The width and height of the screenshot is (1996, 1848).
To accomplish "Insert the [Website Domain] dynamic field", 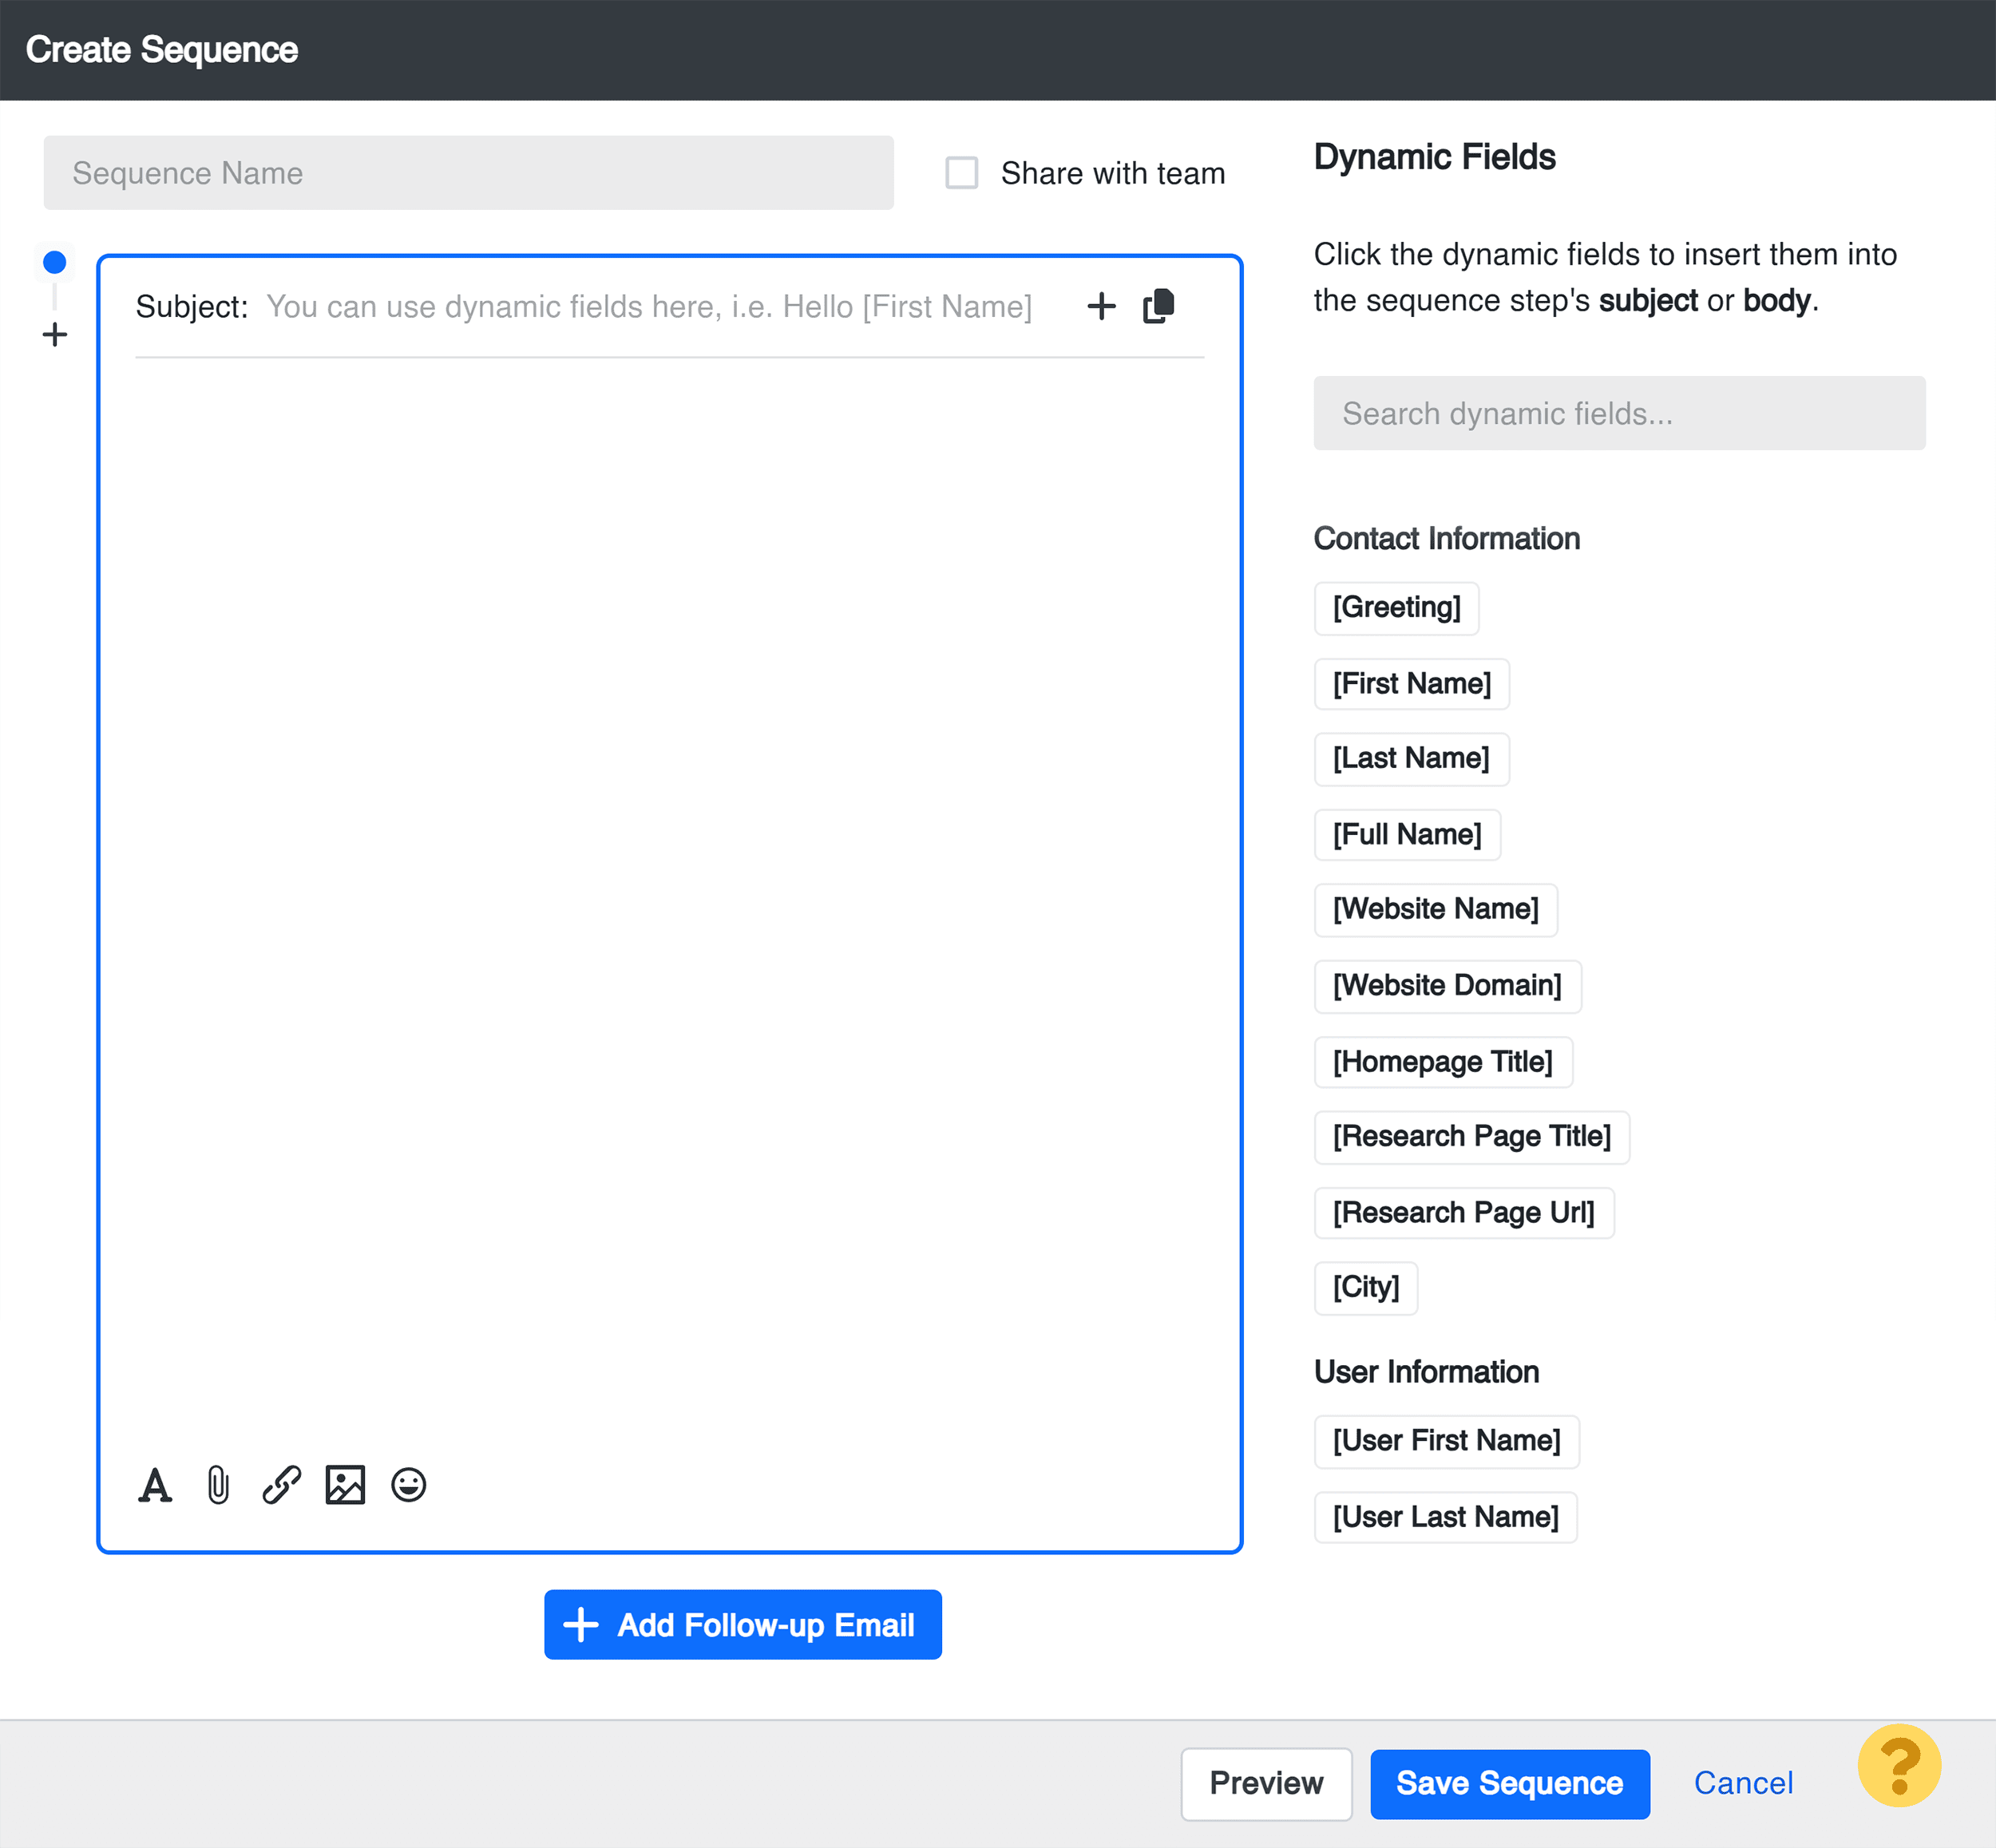I will [1446, 986].
